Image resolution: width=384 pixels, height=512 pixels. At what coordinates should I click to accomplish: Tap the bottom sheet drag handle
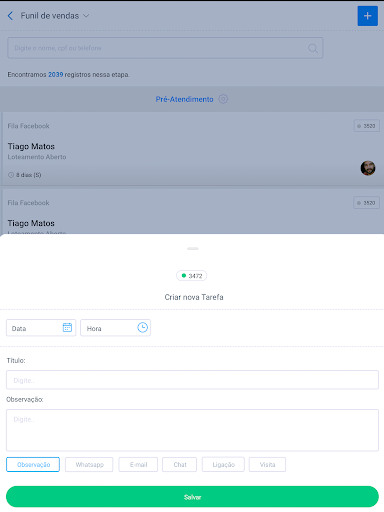pyautogui.click(x=193, y=248)
